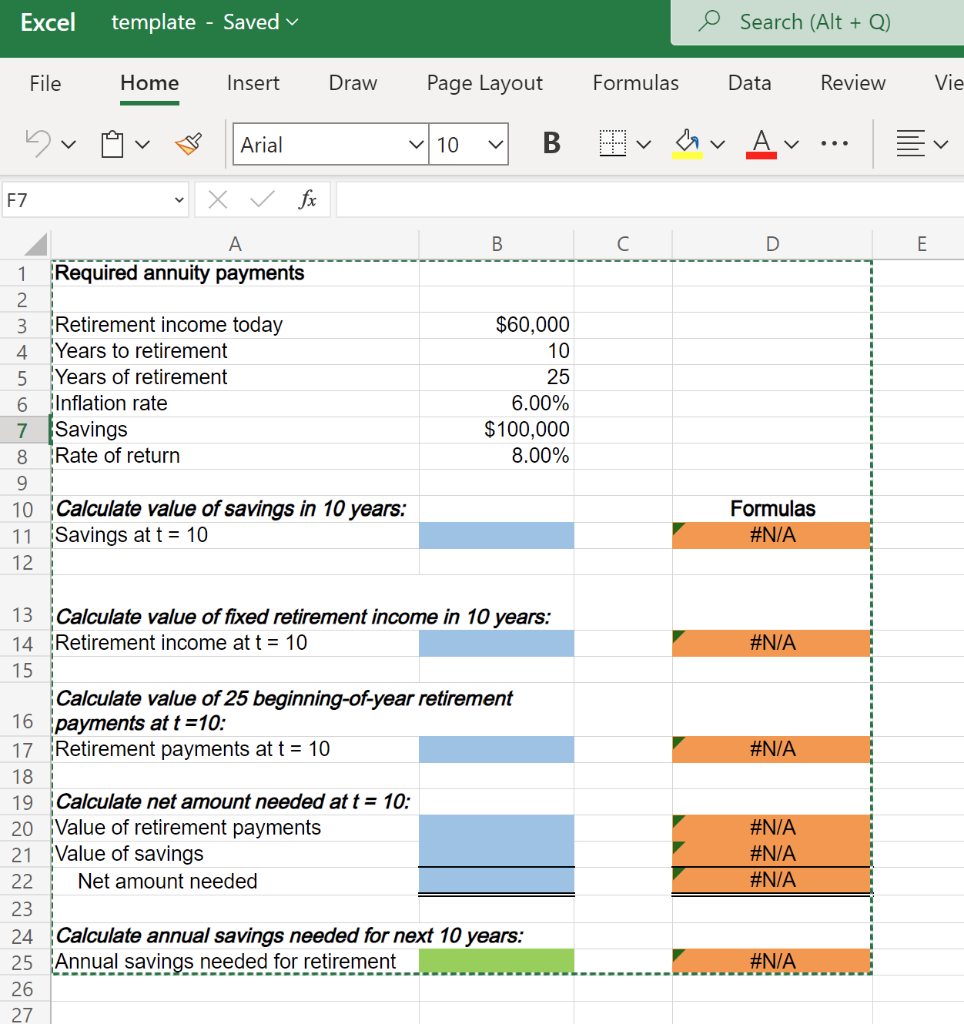The width and height of the screenshot is (964, 1024).
Task: Open the Data ribbon tab
Action: pos(749,83)
